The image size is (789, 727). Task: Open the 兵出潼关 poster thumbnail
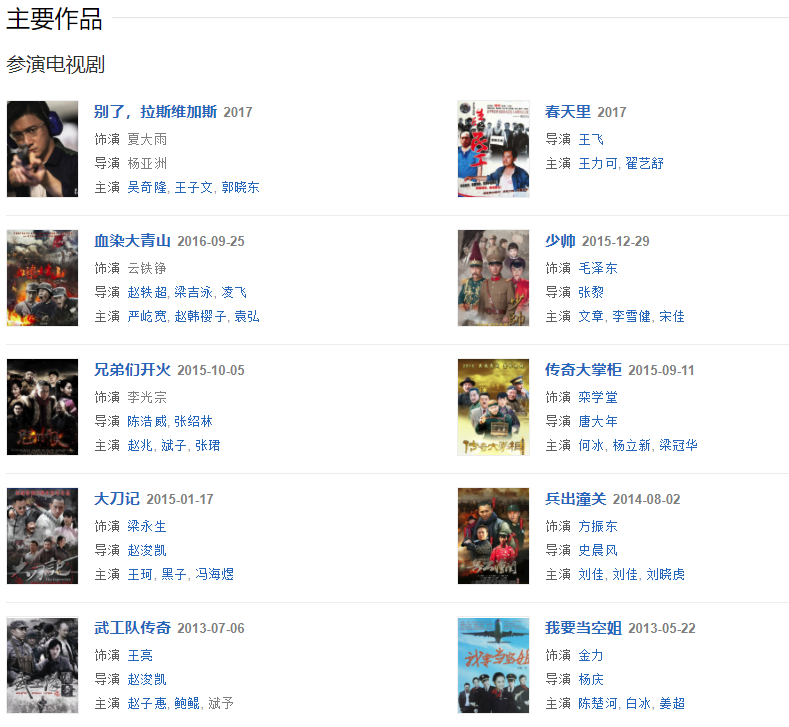click(493, 536)
